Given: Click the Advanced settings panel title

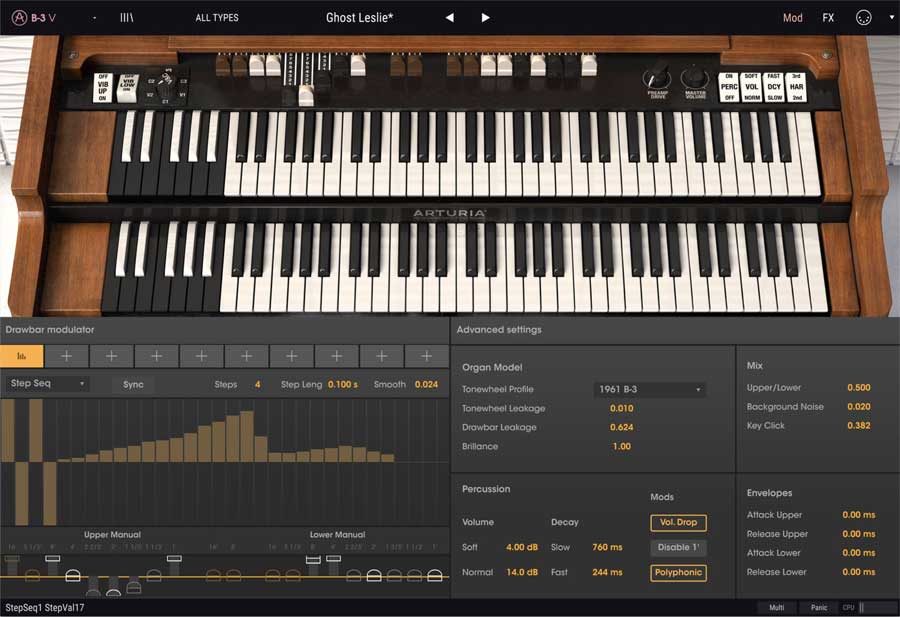Looking at the screenshot, I should [x=499, y=330].
